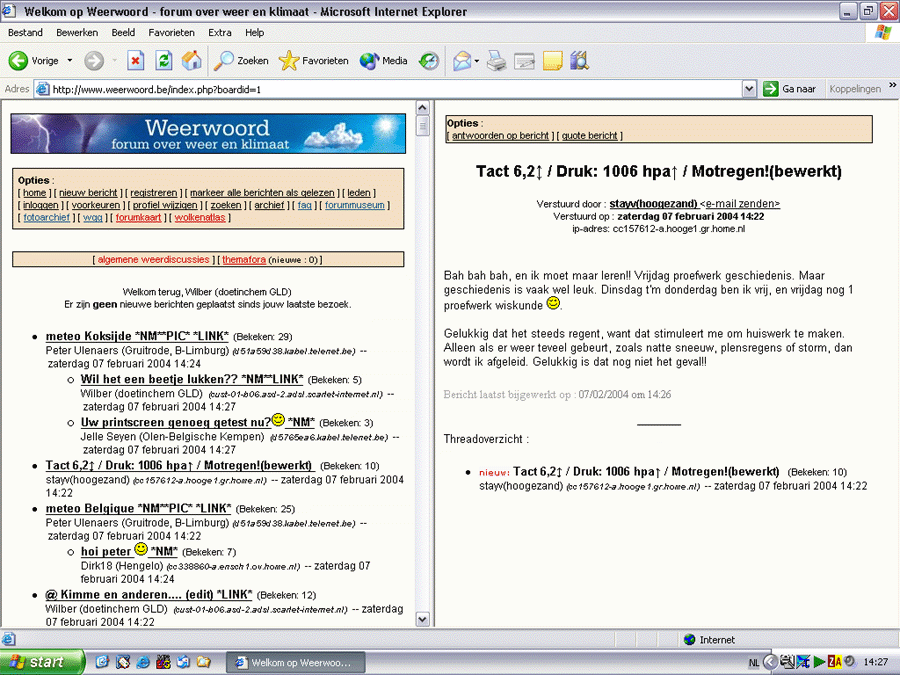Open the Favorieten star button

[313, 61]
